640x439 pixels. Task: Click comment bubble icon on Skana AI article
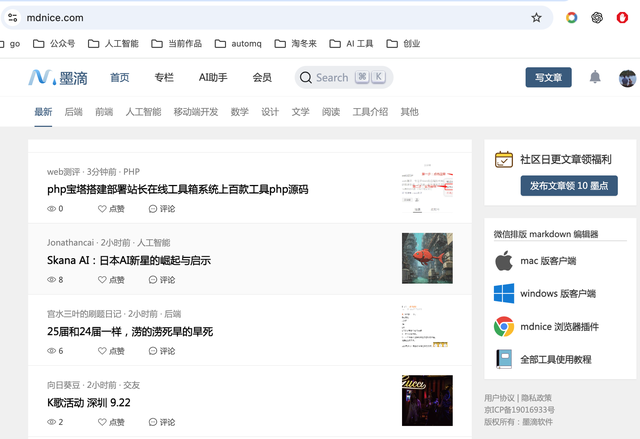tap(153, 280)
